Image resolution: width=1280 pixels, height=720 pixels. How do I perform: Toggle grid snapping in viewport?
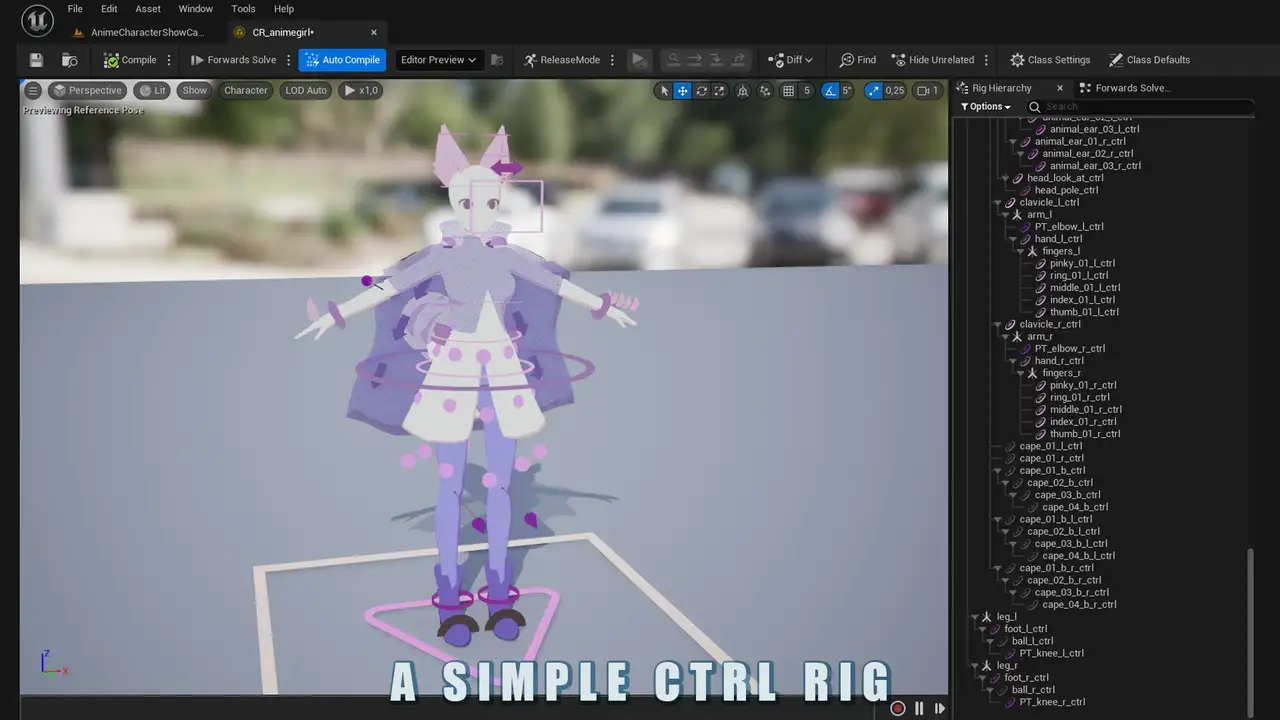[788, 90]
